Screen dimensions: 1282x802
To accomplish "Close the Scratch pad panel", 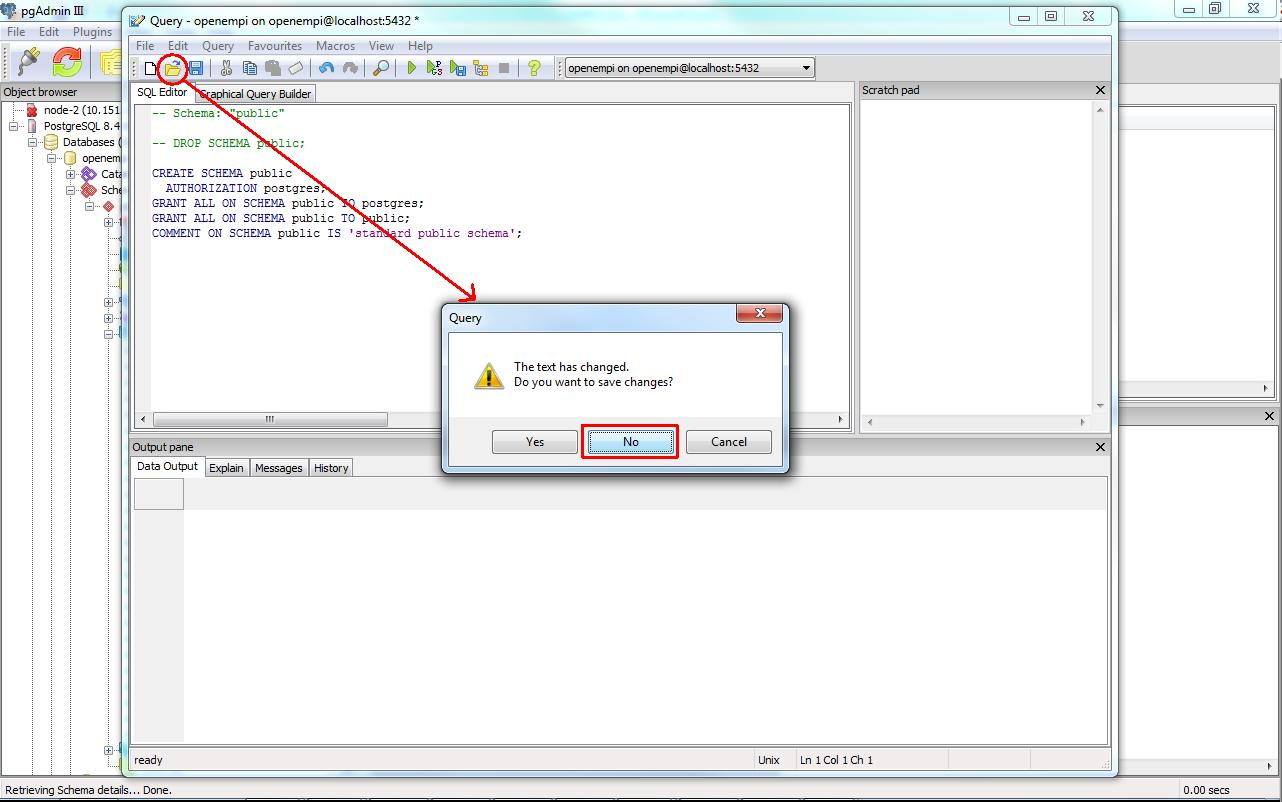I will click(1100, 90).
